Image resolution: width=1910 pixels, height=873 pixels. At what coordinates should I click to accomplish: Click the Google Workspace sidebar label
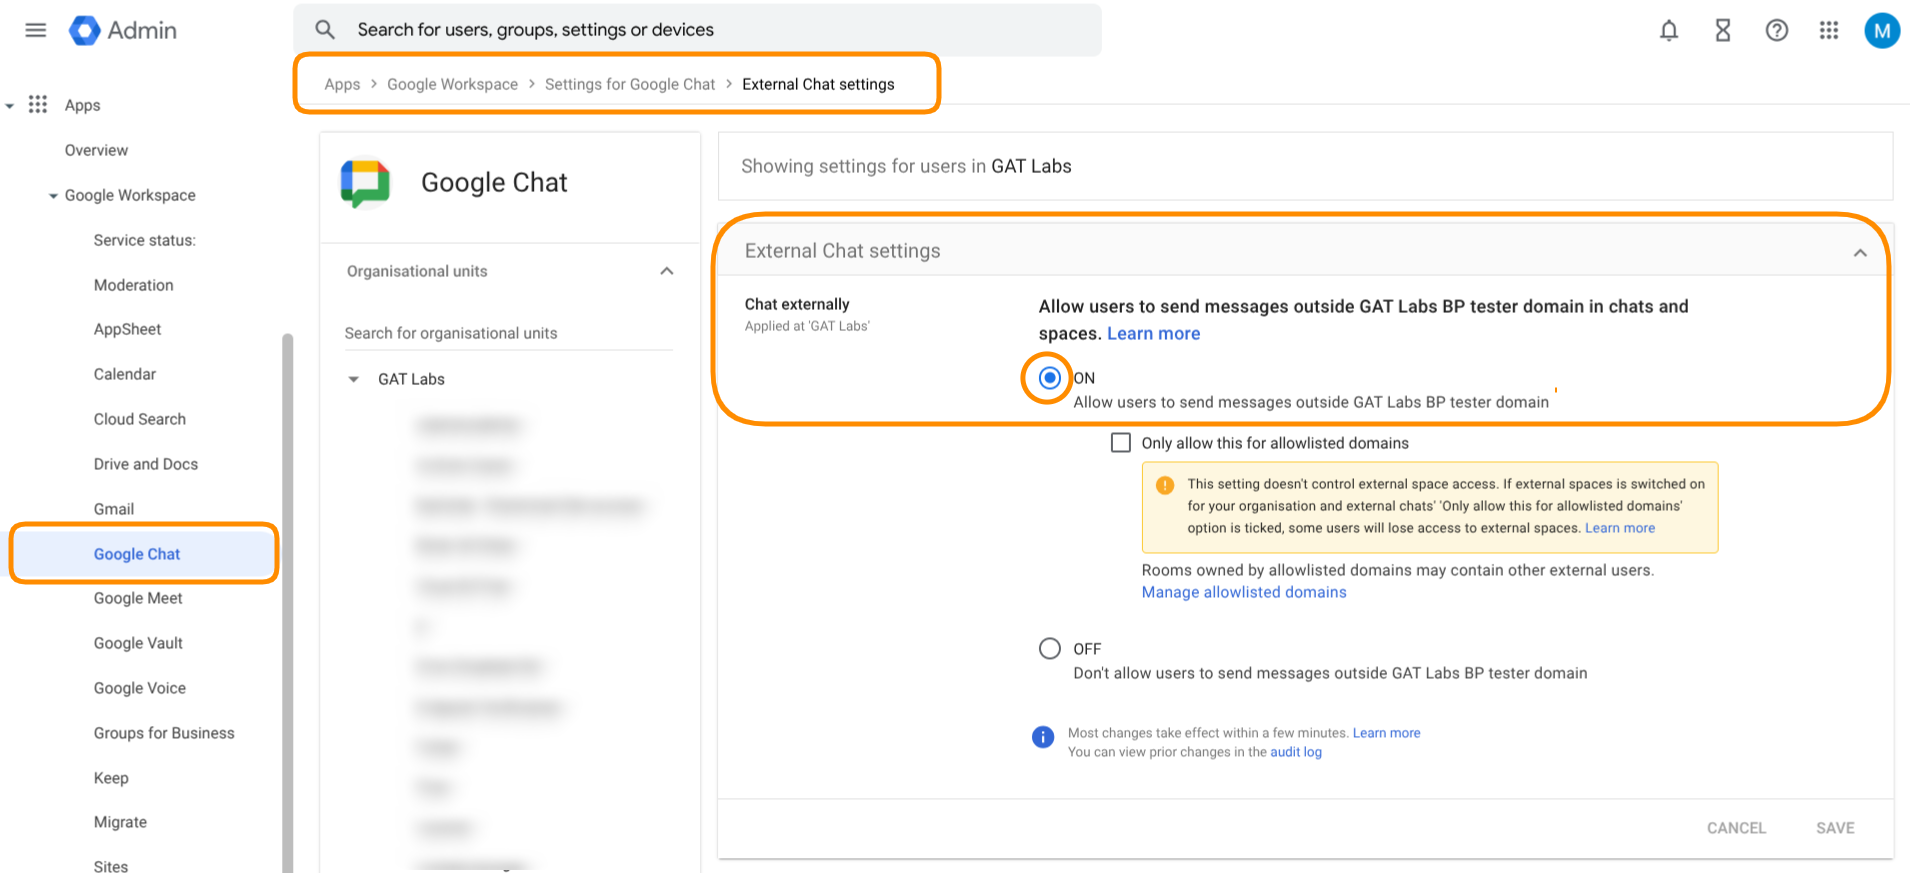tap(130, 195)
